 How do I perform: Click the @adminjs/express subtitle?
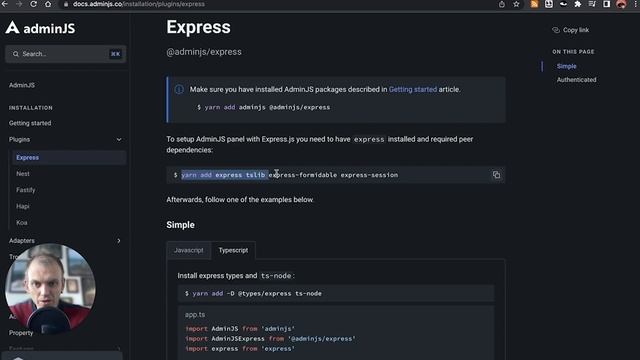coord(204,52)
